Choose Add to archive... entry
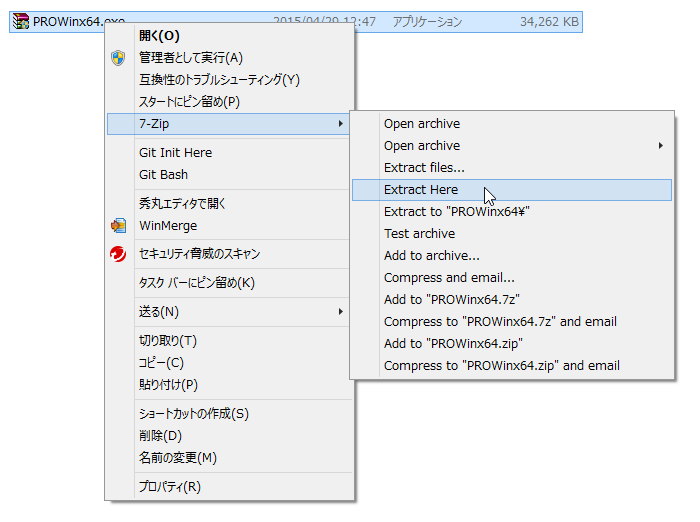The height and width of the screenshot is (522, 700). click(x=431, y=256)
